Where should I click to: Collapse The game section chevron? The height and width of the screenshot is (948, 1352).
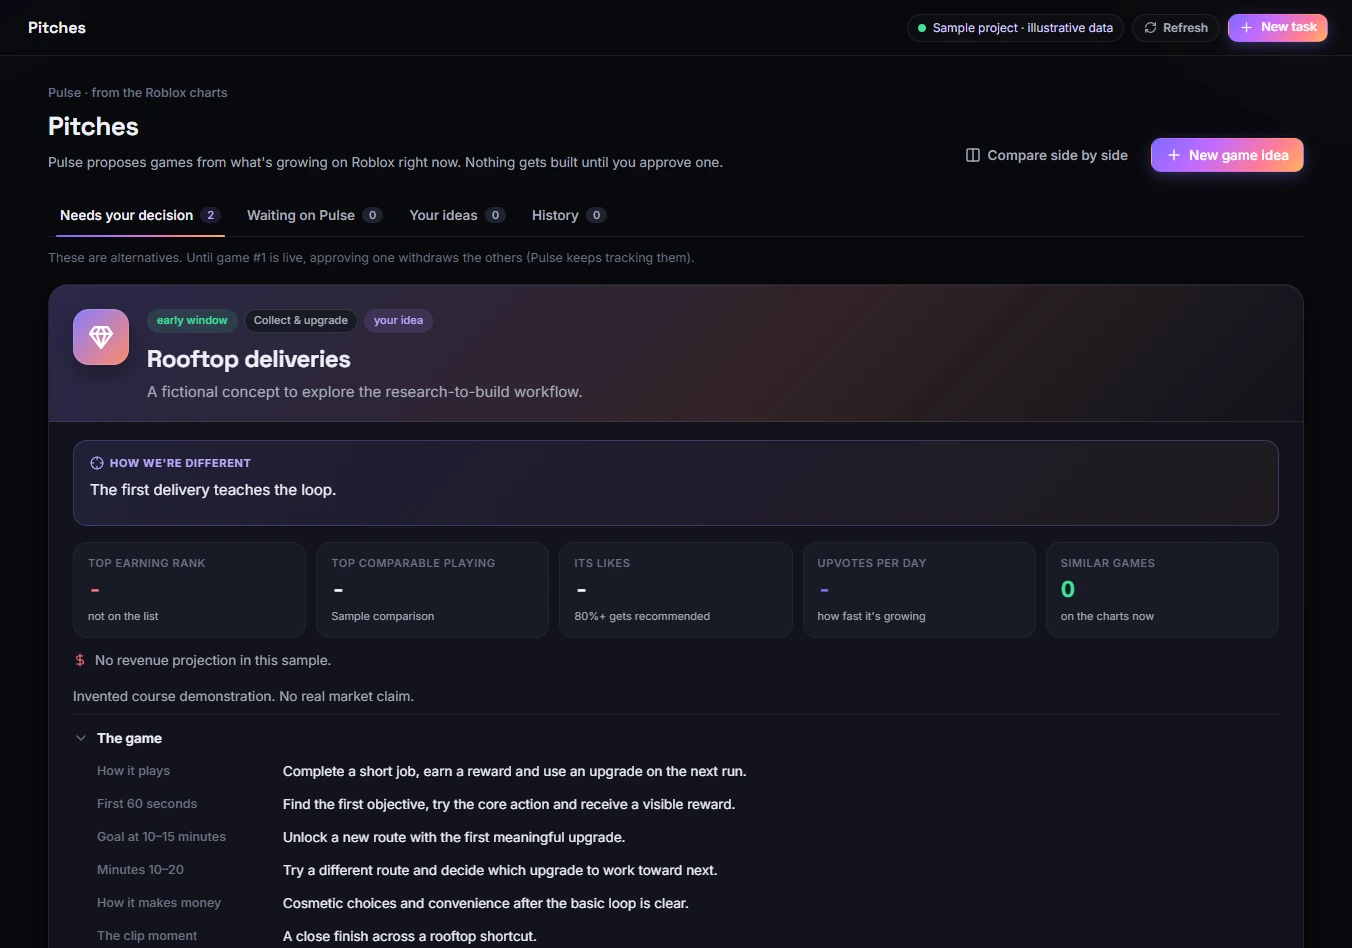pos(81,738)
